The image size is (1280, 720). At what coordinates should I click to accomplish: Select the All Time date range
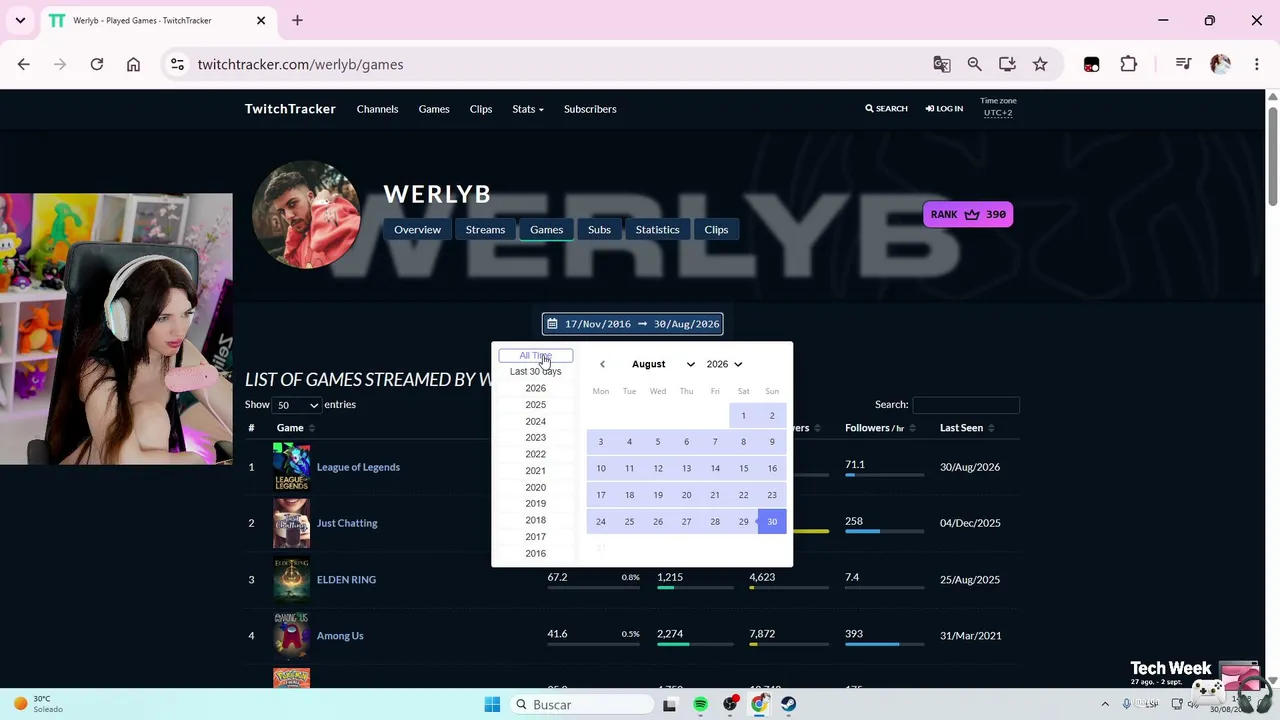536,356
